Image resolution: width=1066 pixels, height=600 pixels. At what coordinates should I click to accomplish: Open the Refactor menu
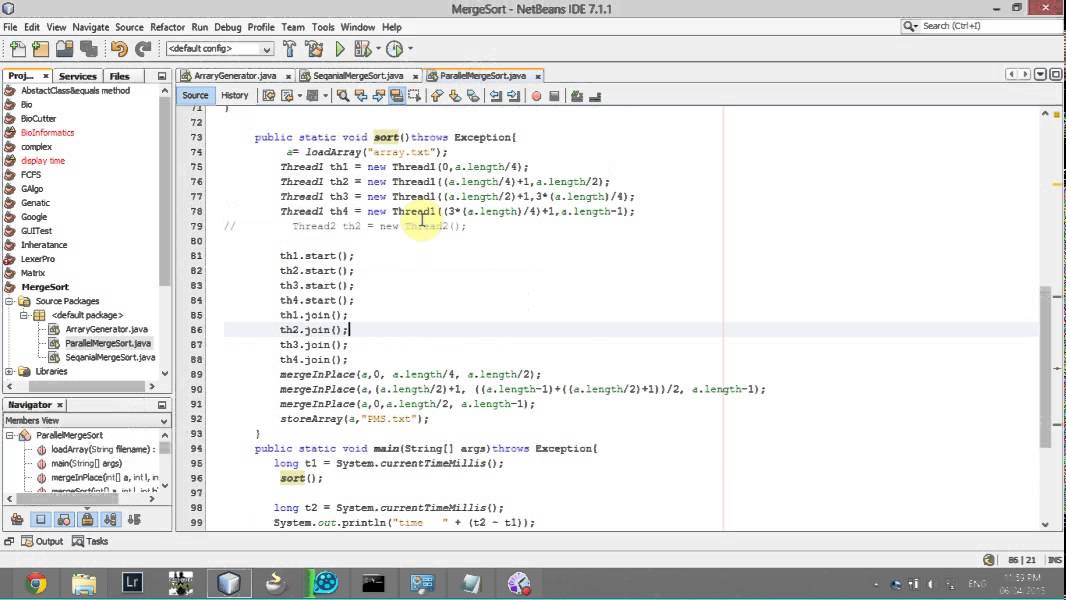167,27
